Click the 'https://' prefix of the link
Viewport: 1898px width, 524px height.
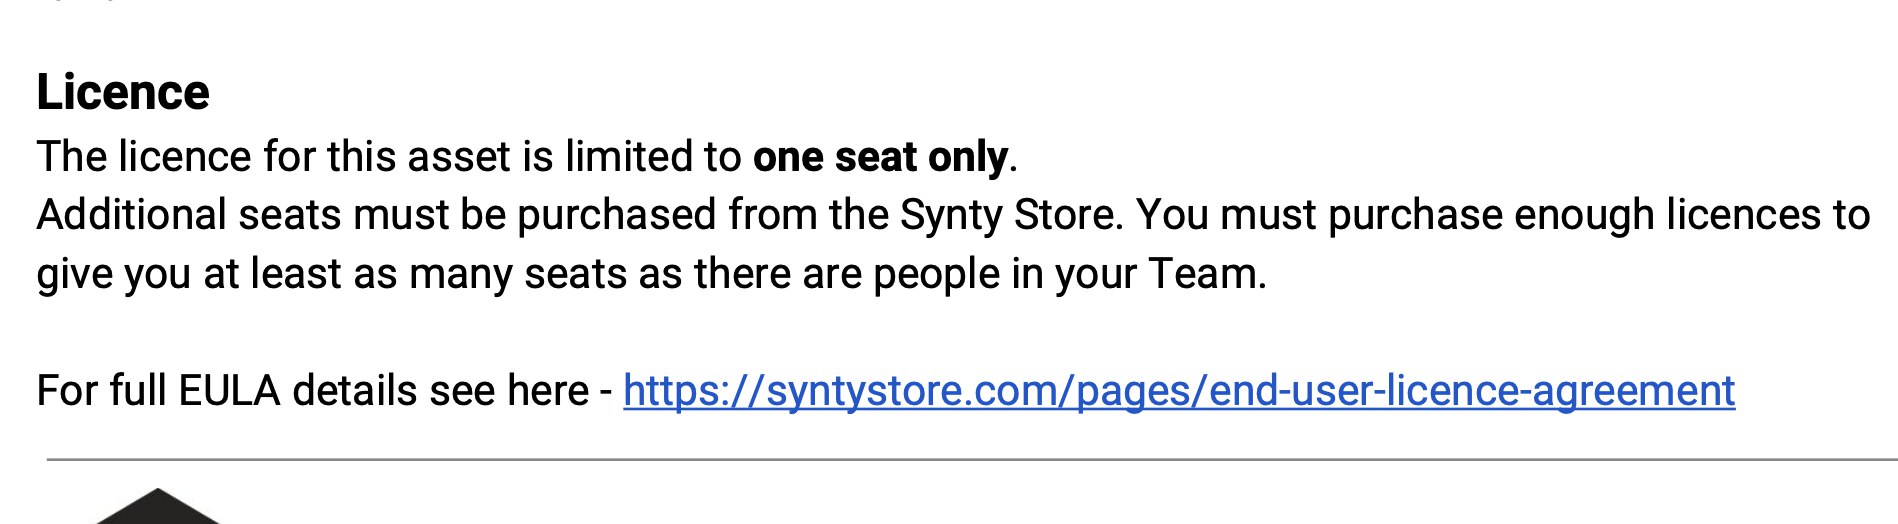(x=694, y=390)
